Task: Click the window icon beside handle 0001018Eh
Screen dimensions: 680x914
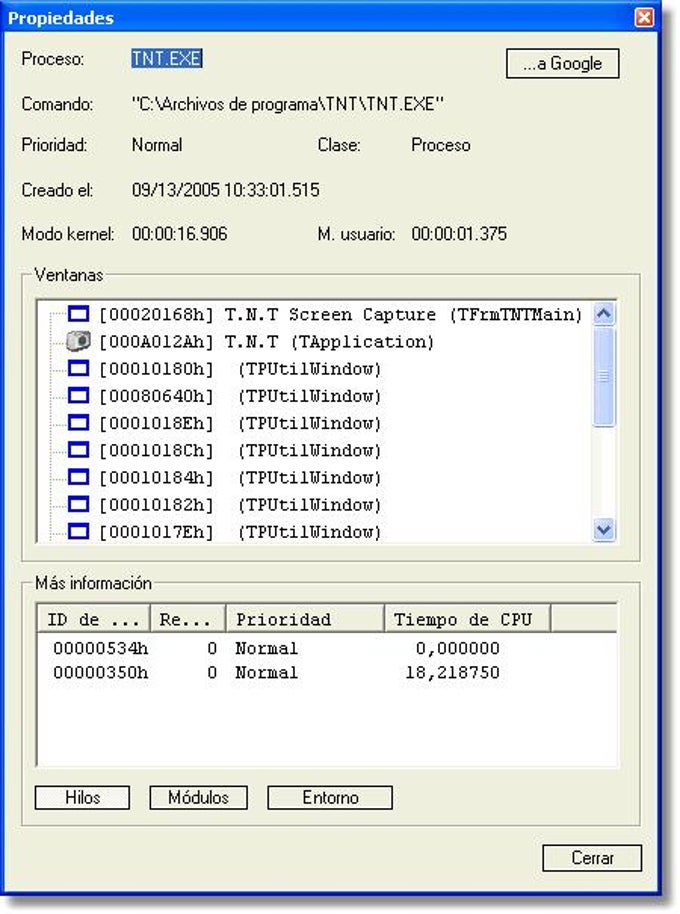Action: [79, 423]
